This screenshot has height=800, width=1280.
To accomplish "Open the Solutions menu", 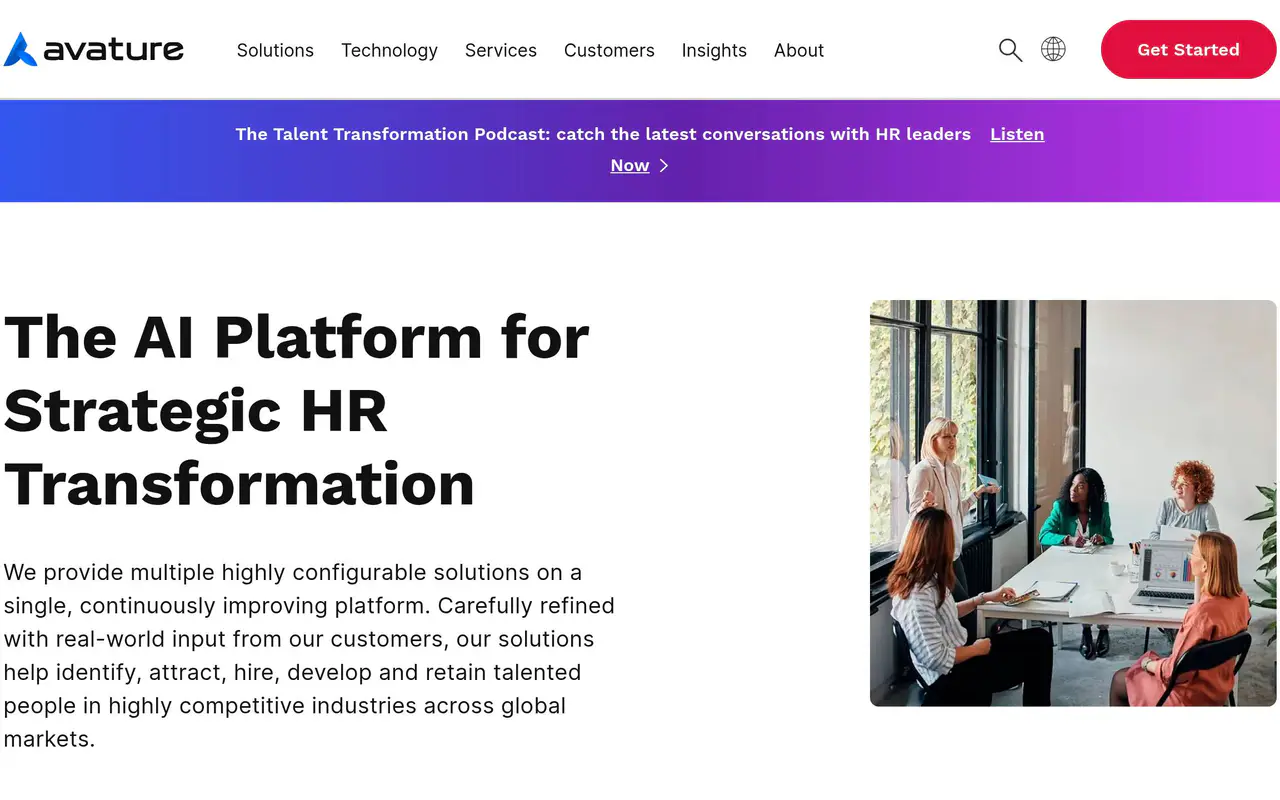I will [x=275, y=50].
